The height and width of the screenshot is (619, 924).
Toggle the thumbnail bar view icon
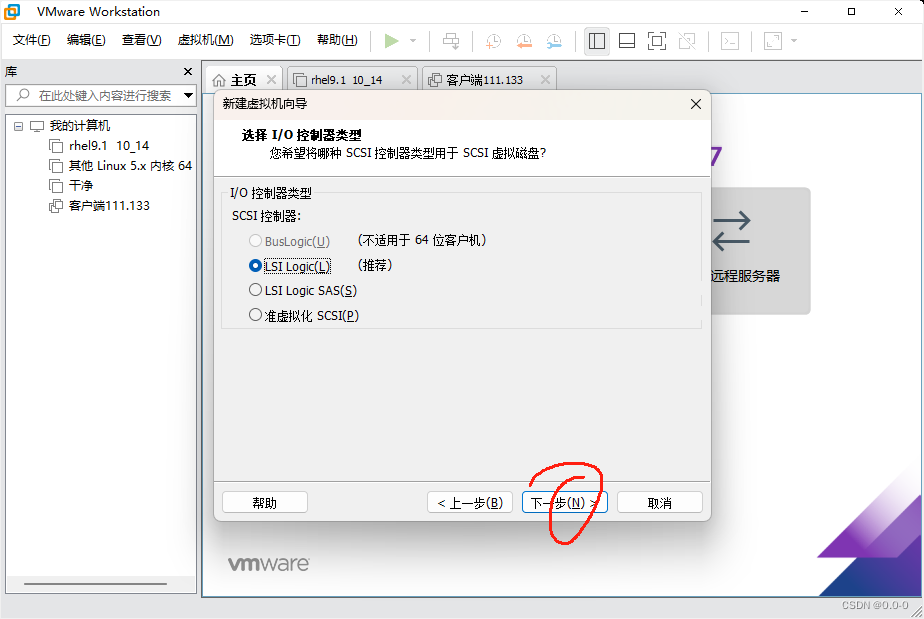pos(627,41)
